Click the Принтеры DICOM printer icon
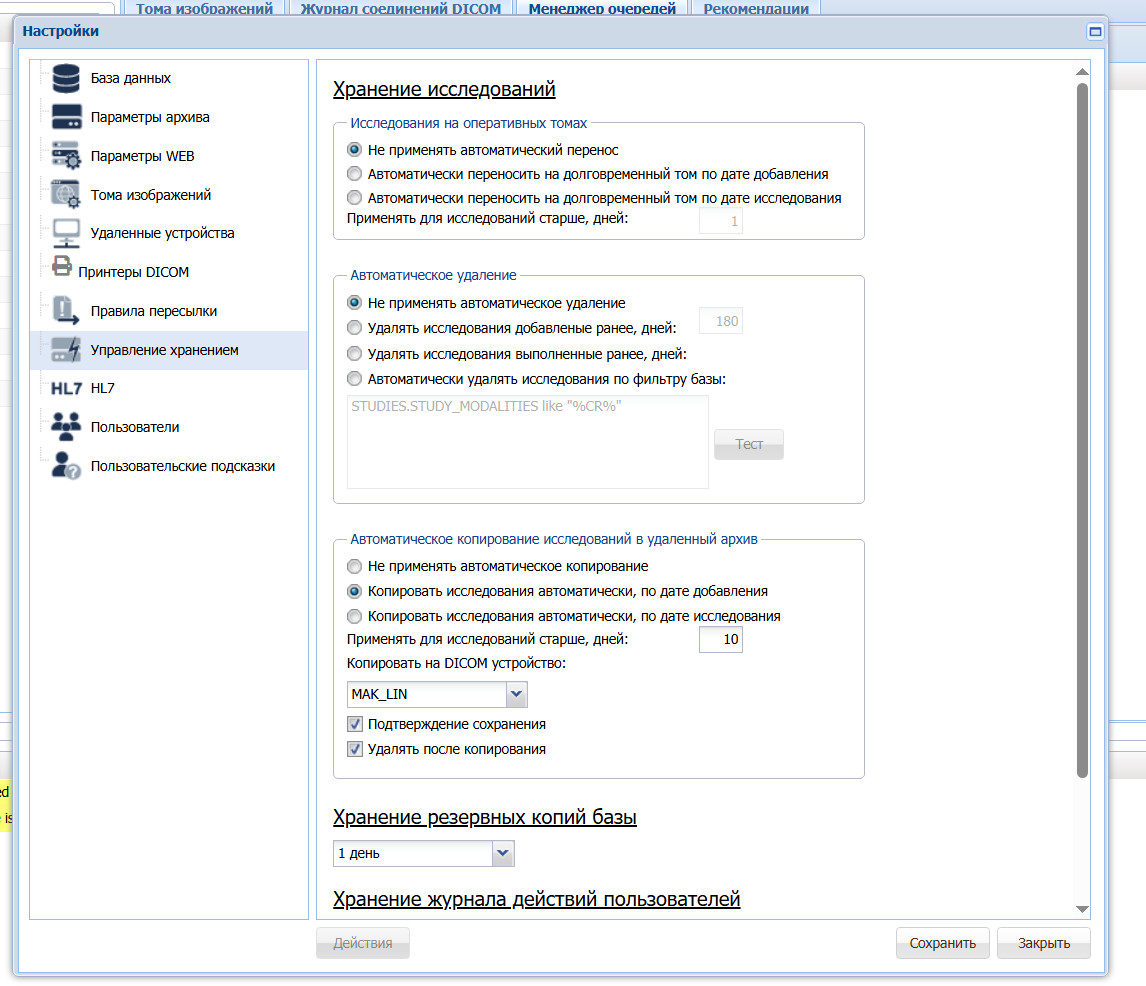 coord(62,266)
